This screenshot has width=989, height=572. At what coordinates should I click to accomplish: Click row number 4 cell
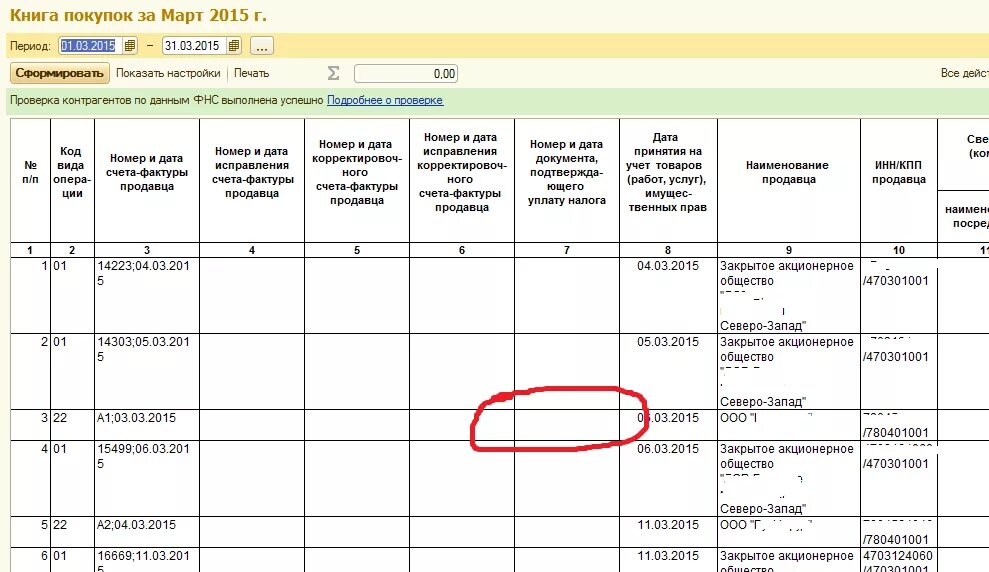coord(30,479)
